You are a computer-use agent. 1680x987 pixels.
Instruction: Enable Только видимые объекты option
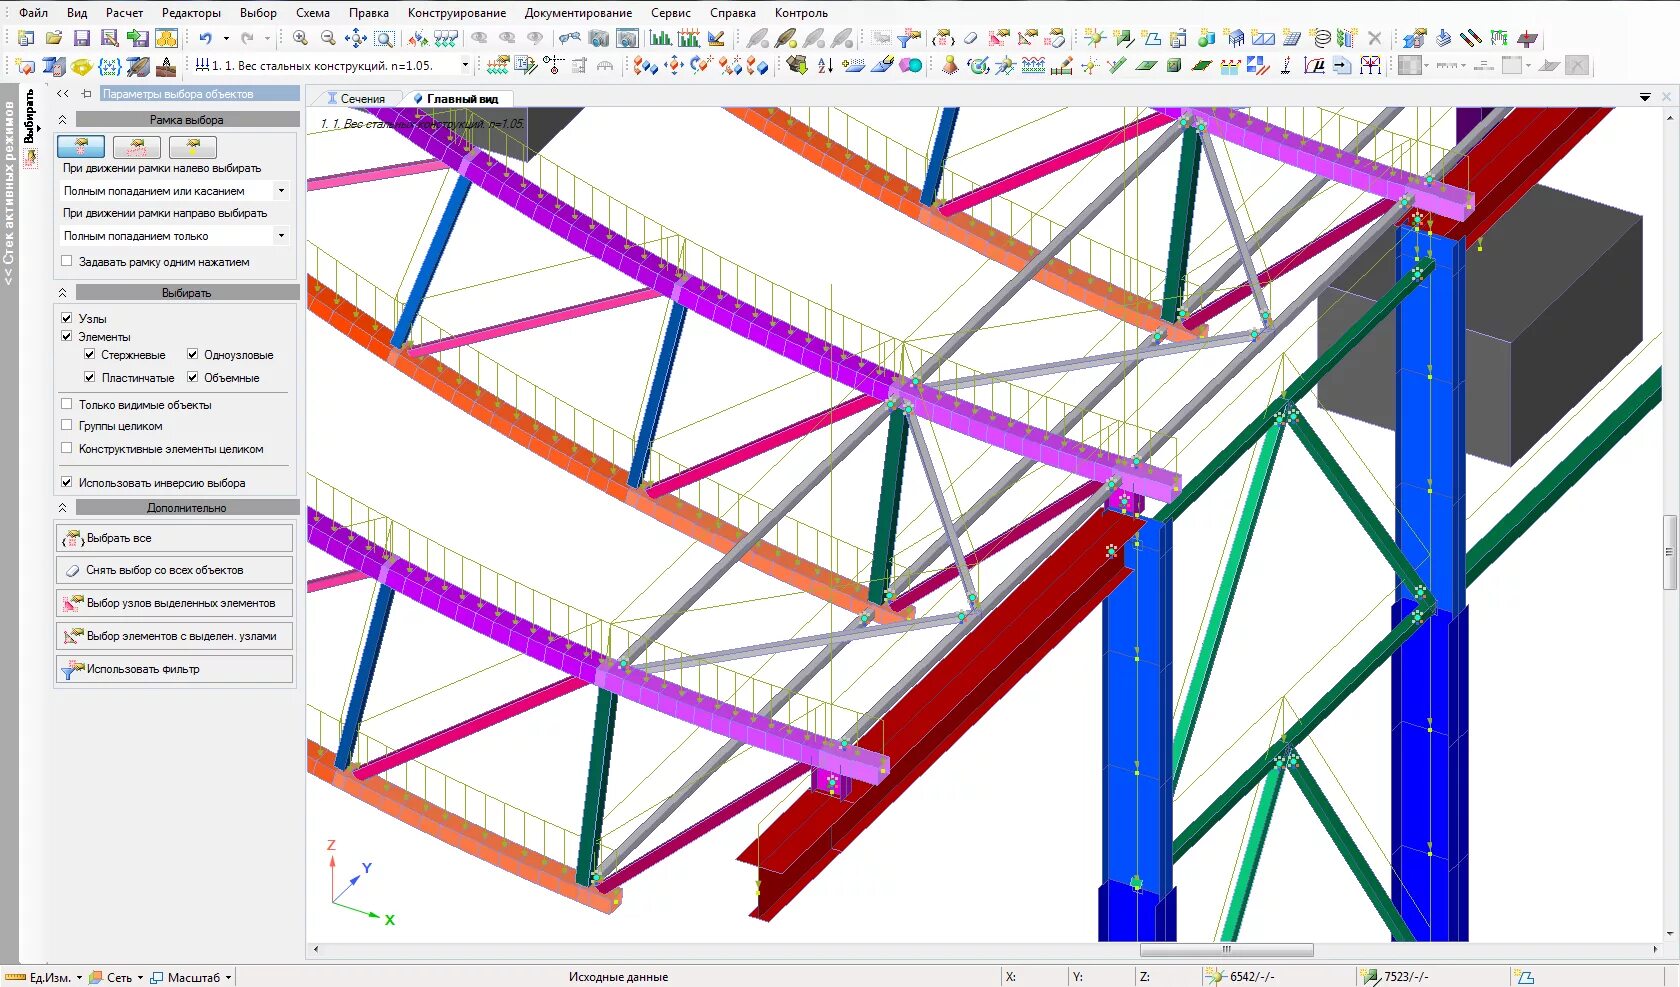pyautogui.click(x=66, y=404)
